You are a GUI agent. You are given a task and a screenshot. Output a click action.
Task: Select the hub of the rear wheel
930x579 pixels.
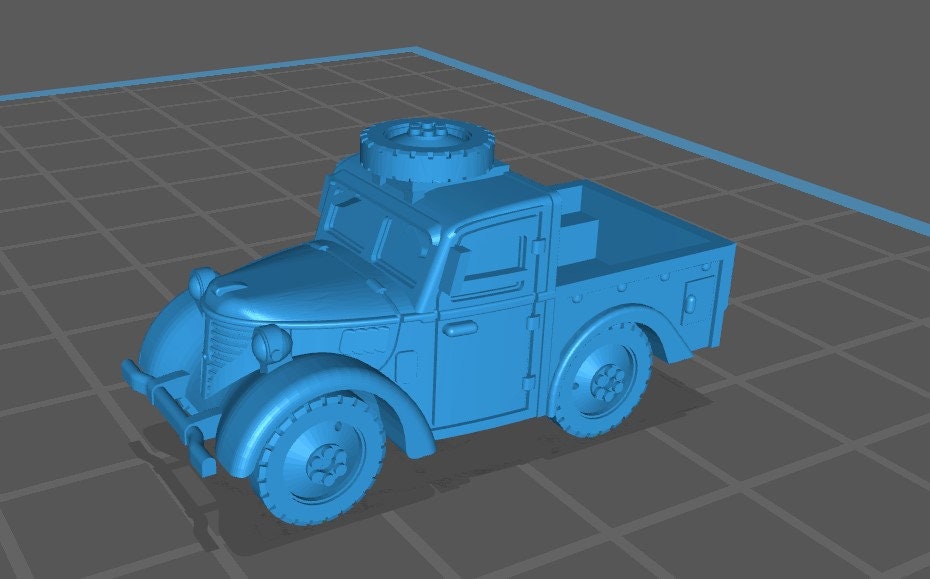(610, 383)
